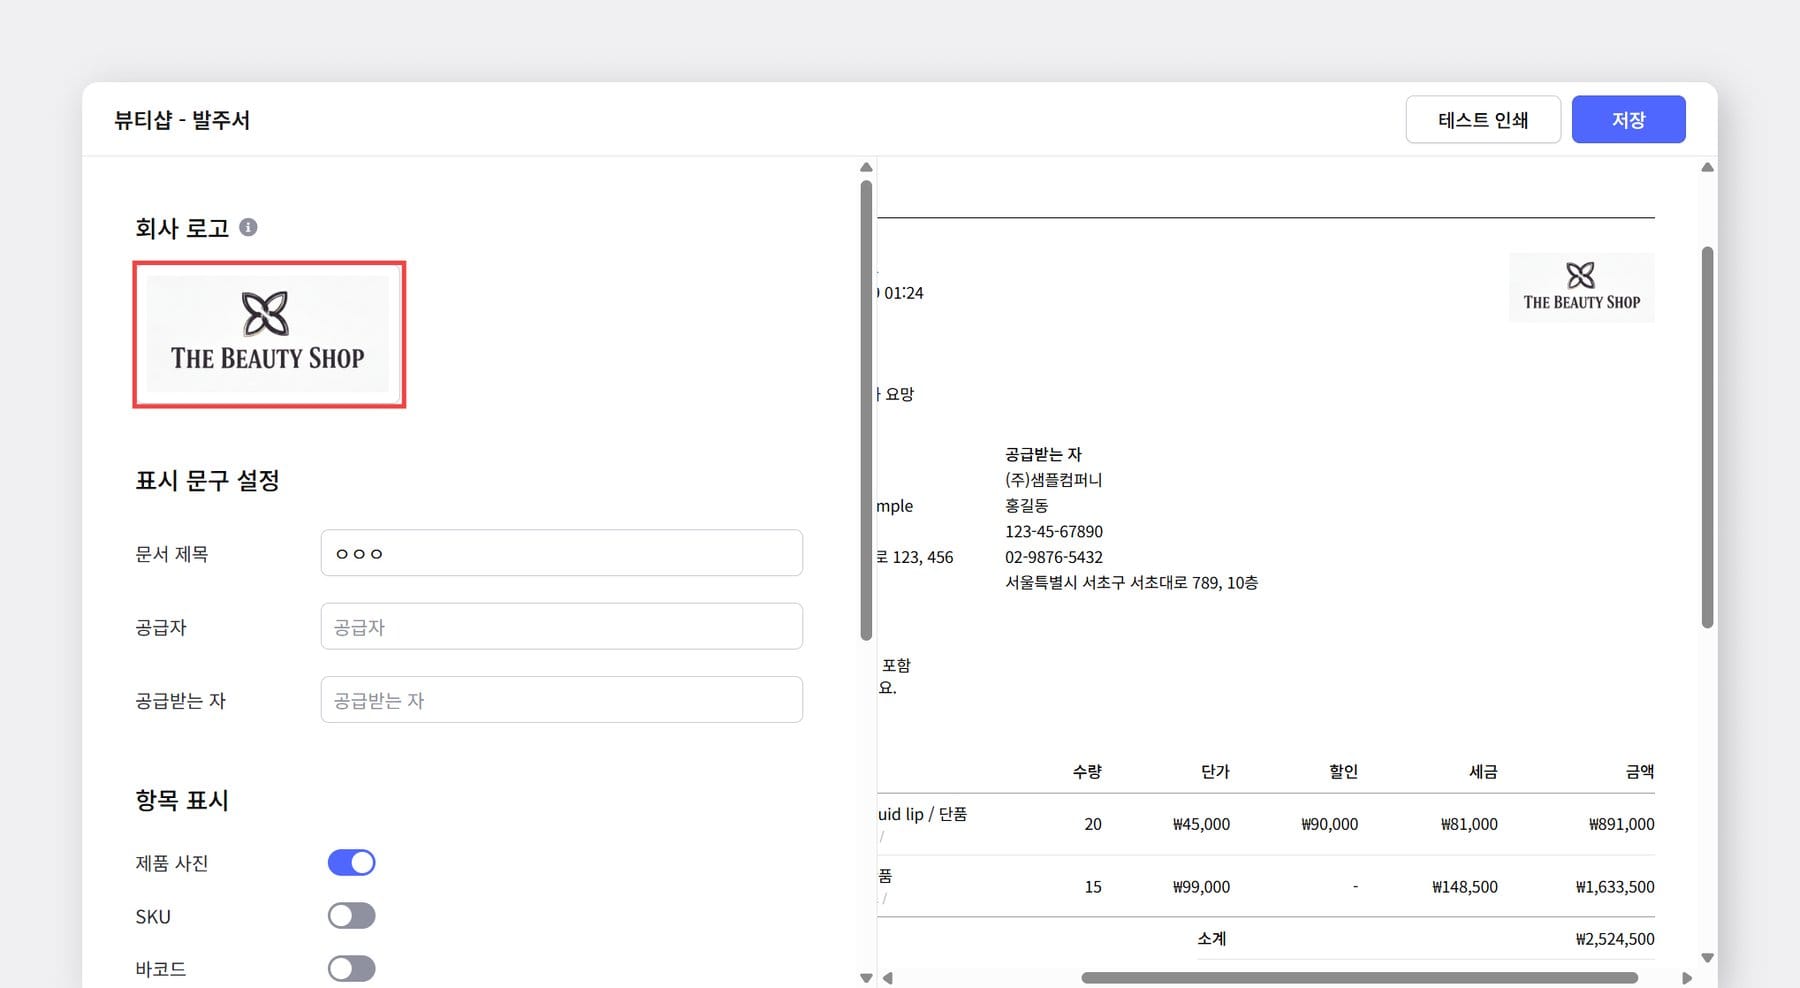Image resolution: width=1800 pixels, height=988 pixels.
Task: Click the 뷰티샵 - 발주서 page title
Action: point(183,120)
